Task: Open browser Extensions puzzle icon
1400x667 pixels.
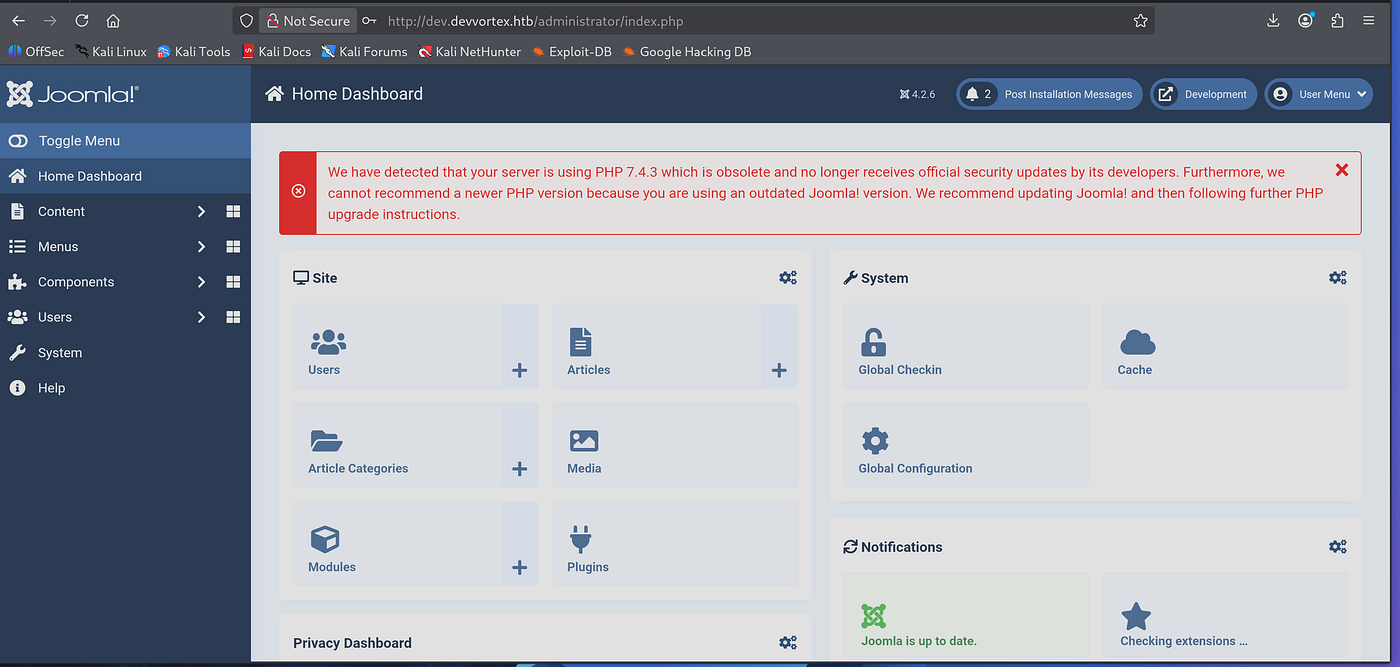Action: [x=1337, y=20]
